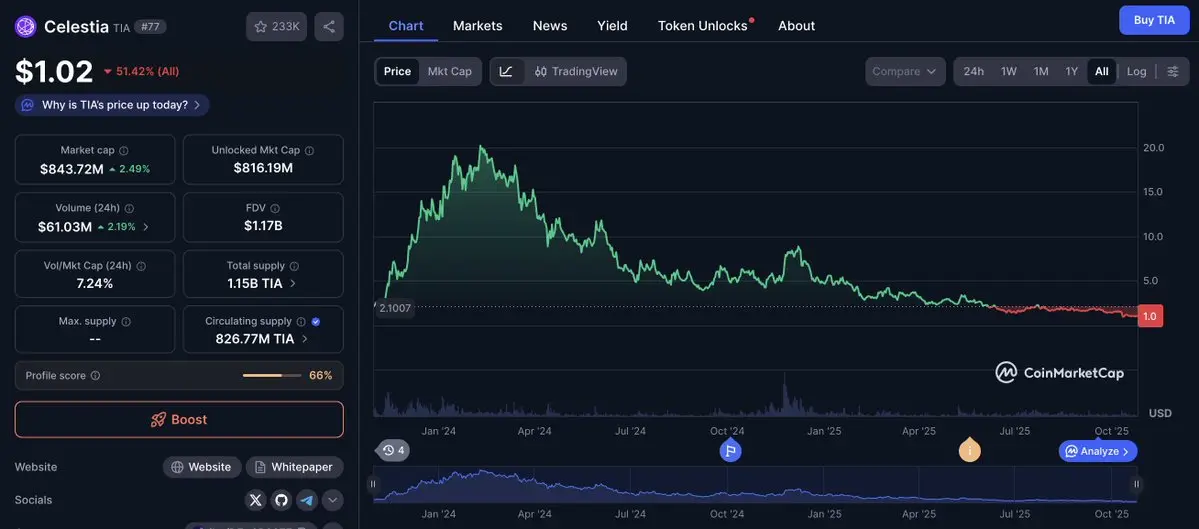This screenshot has width=1199, height=529.
Task: Open the history count badge showing 4
Action: click(393, 450)
